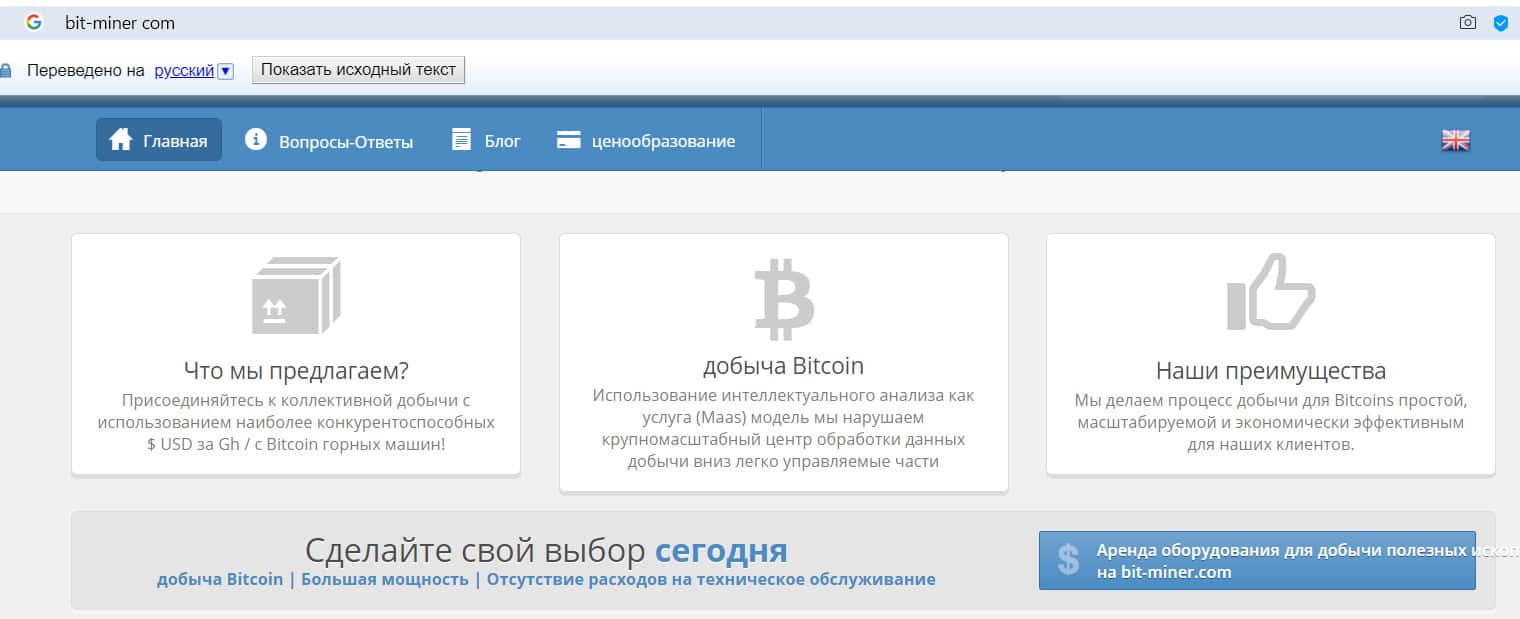Click Аренда оборудования button on bit-miner.com
The width and height of the screenshot is (1520, 619).
1257,560
